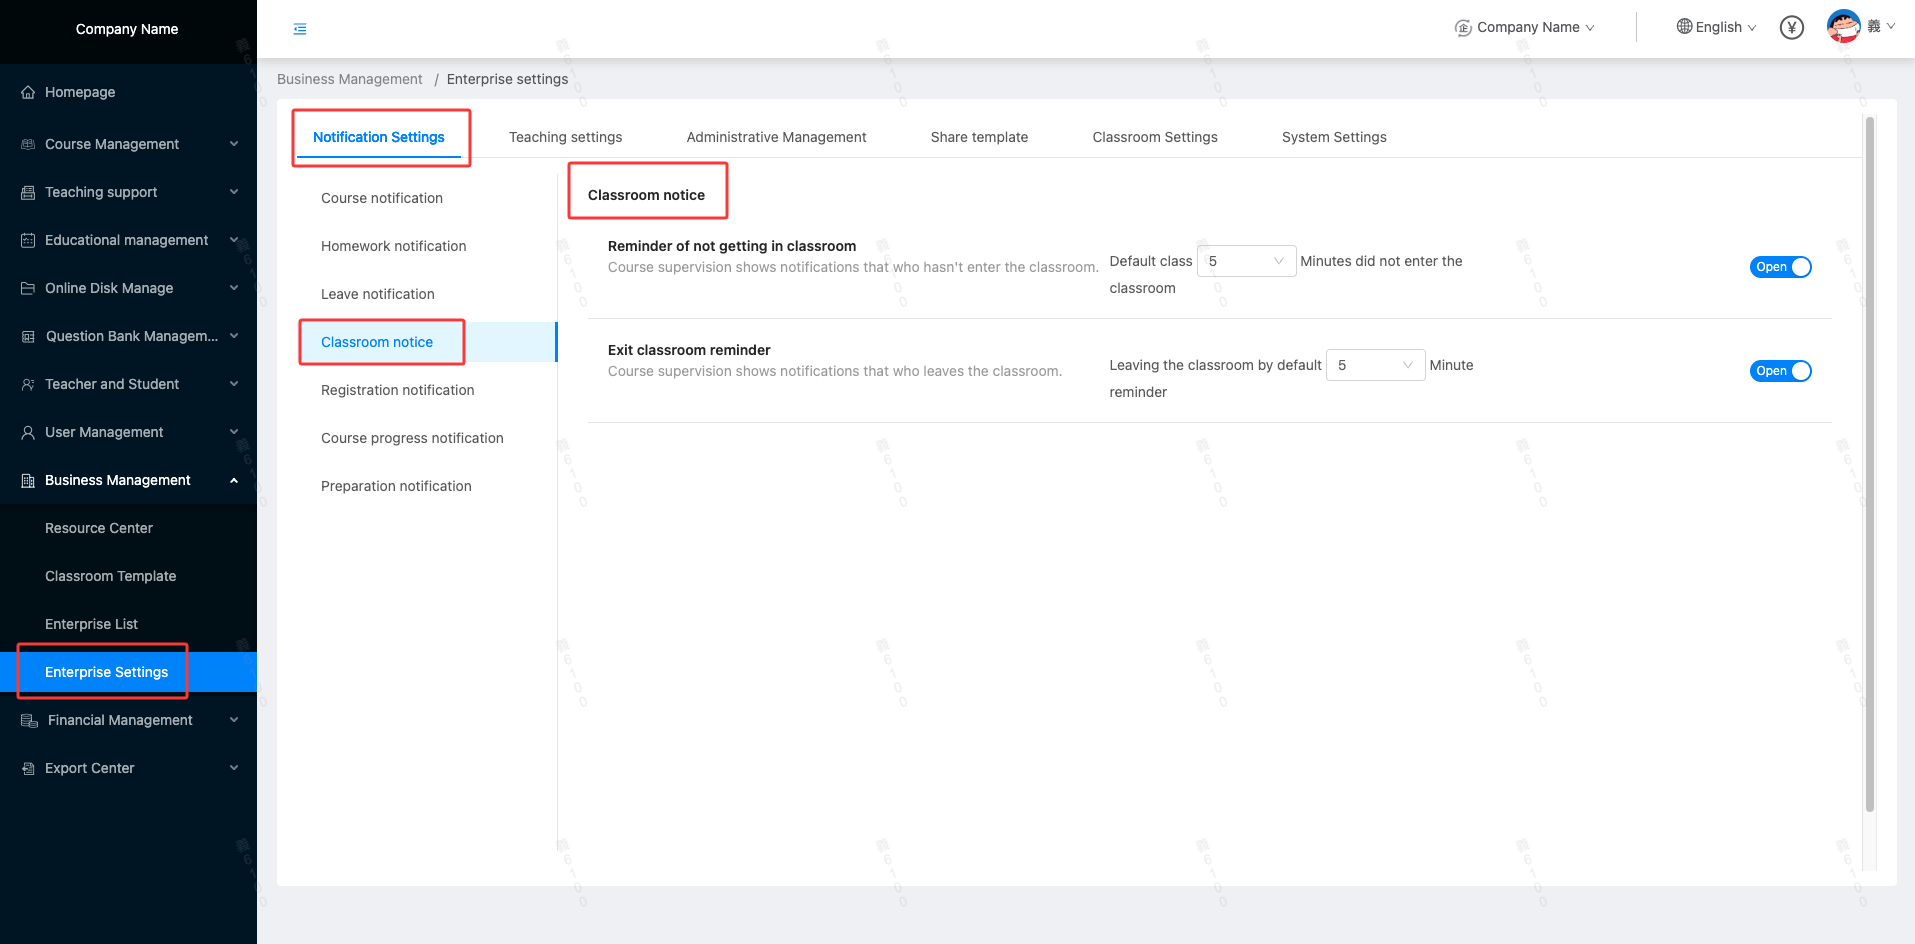
Task: Select Homework notification in the list
Action: [393, 246]
